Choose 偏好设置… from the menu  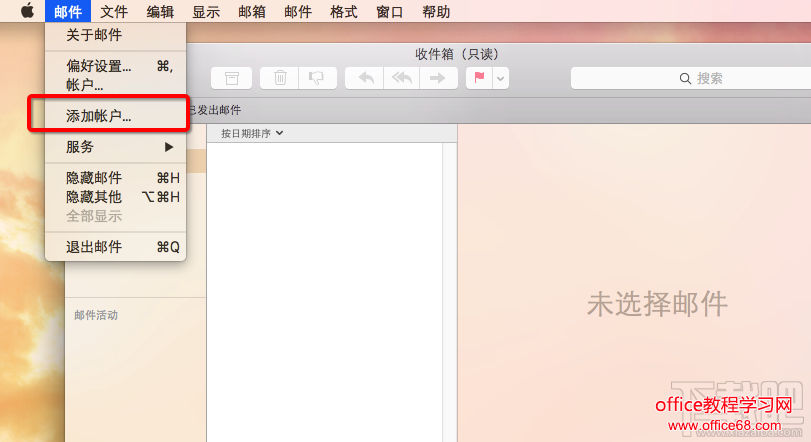115,66
